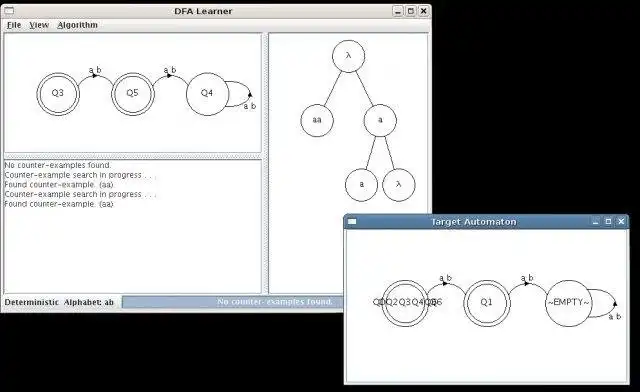This screenshot has width=640, height=392.
Task: Open the View menu
Action: (x=39, y=25)
